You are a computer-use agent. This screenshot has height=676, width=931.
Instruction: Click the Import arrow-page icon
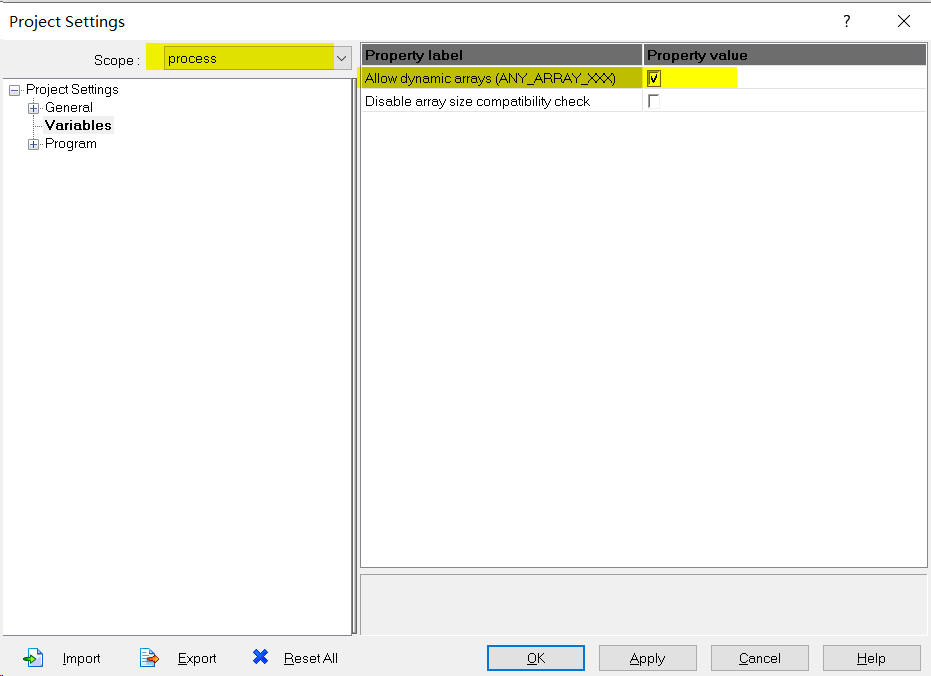pos(33,658)
